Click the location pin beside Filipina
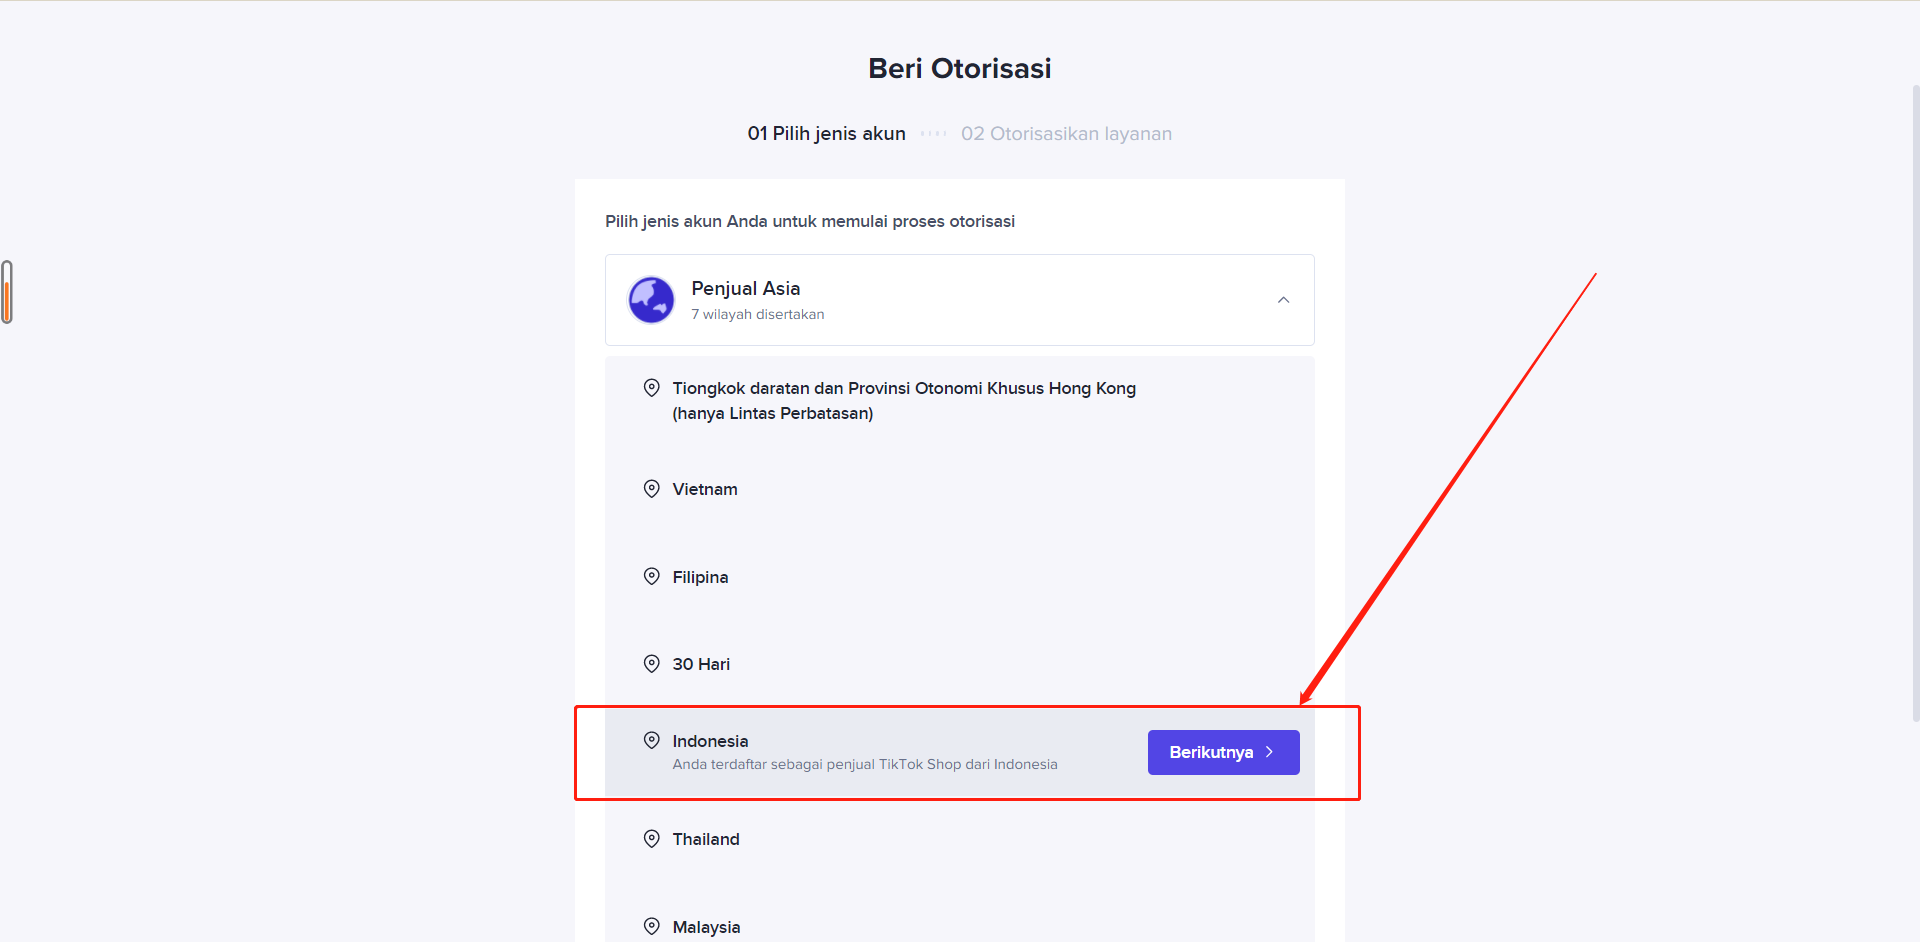This screenshot has width=1920, height=942. point(652,577)
